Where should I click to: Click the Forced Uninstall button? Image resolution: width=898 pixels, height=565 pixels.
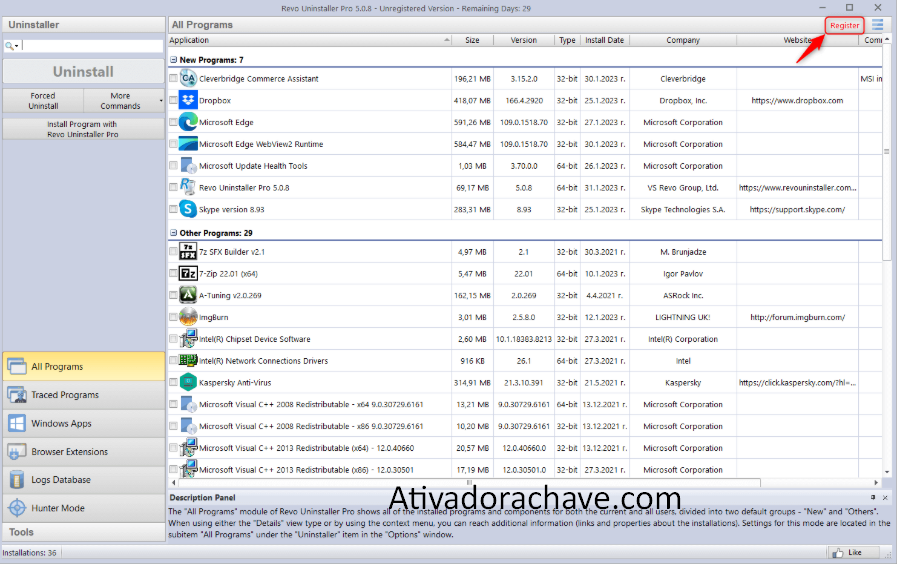coord(43,101)
